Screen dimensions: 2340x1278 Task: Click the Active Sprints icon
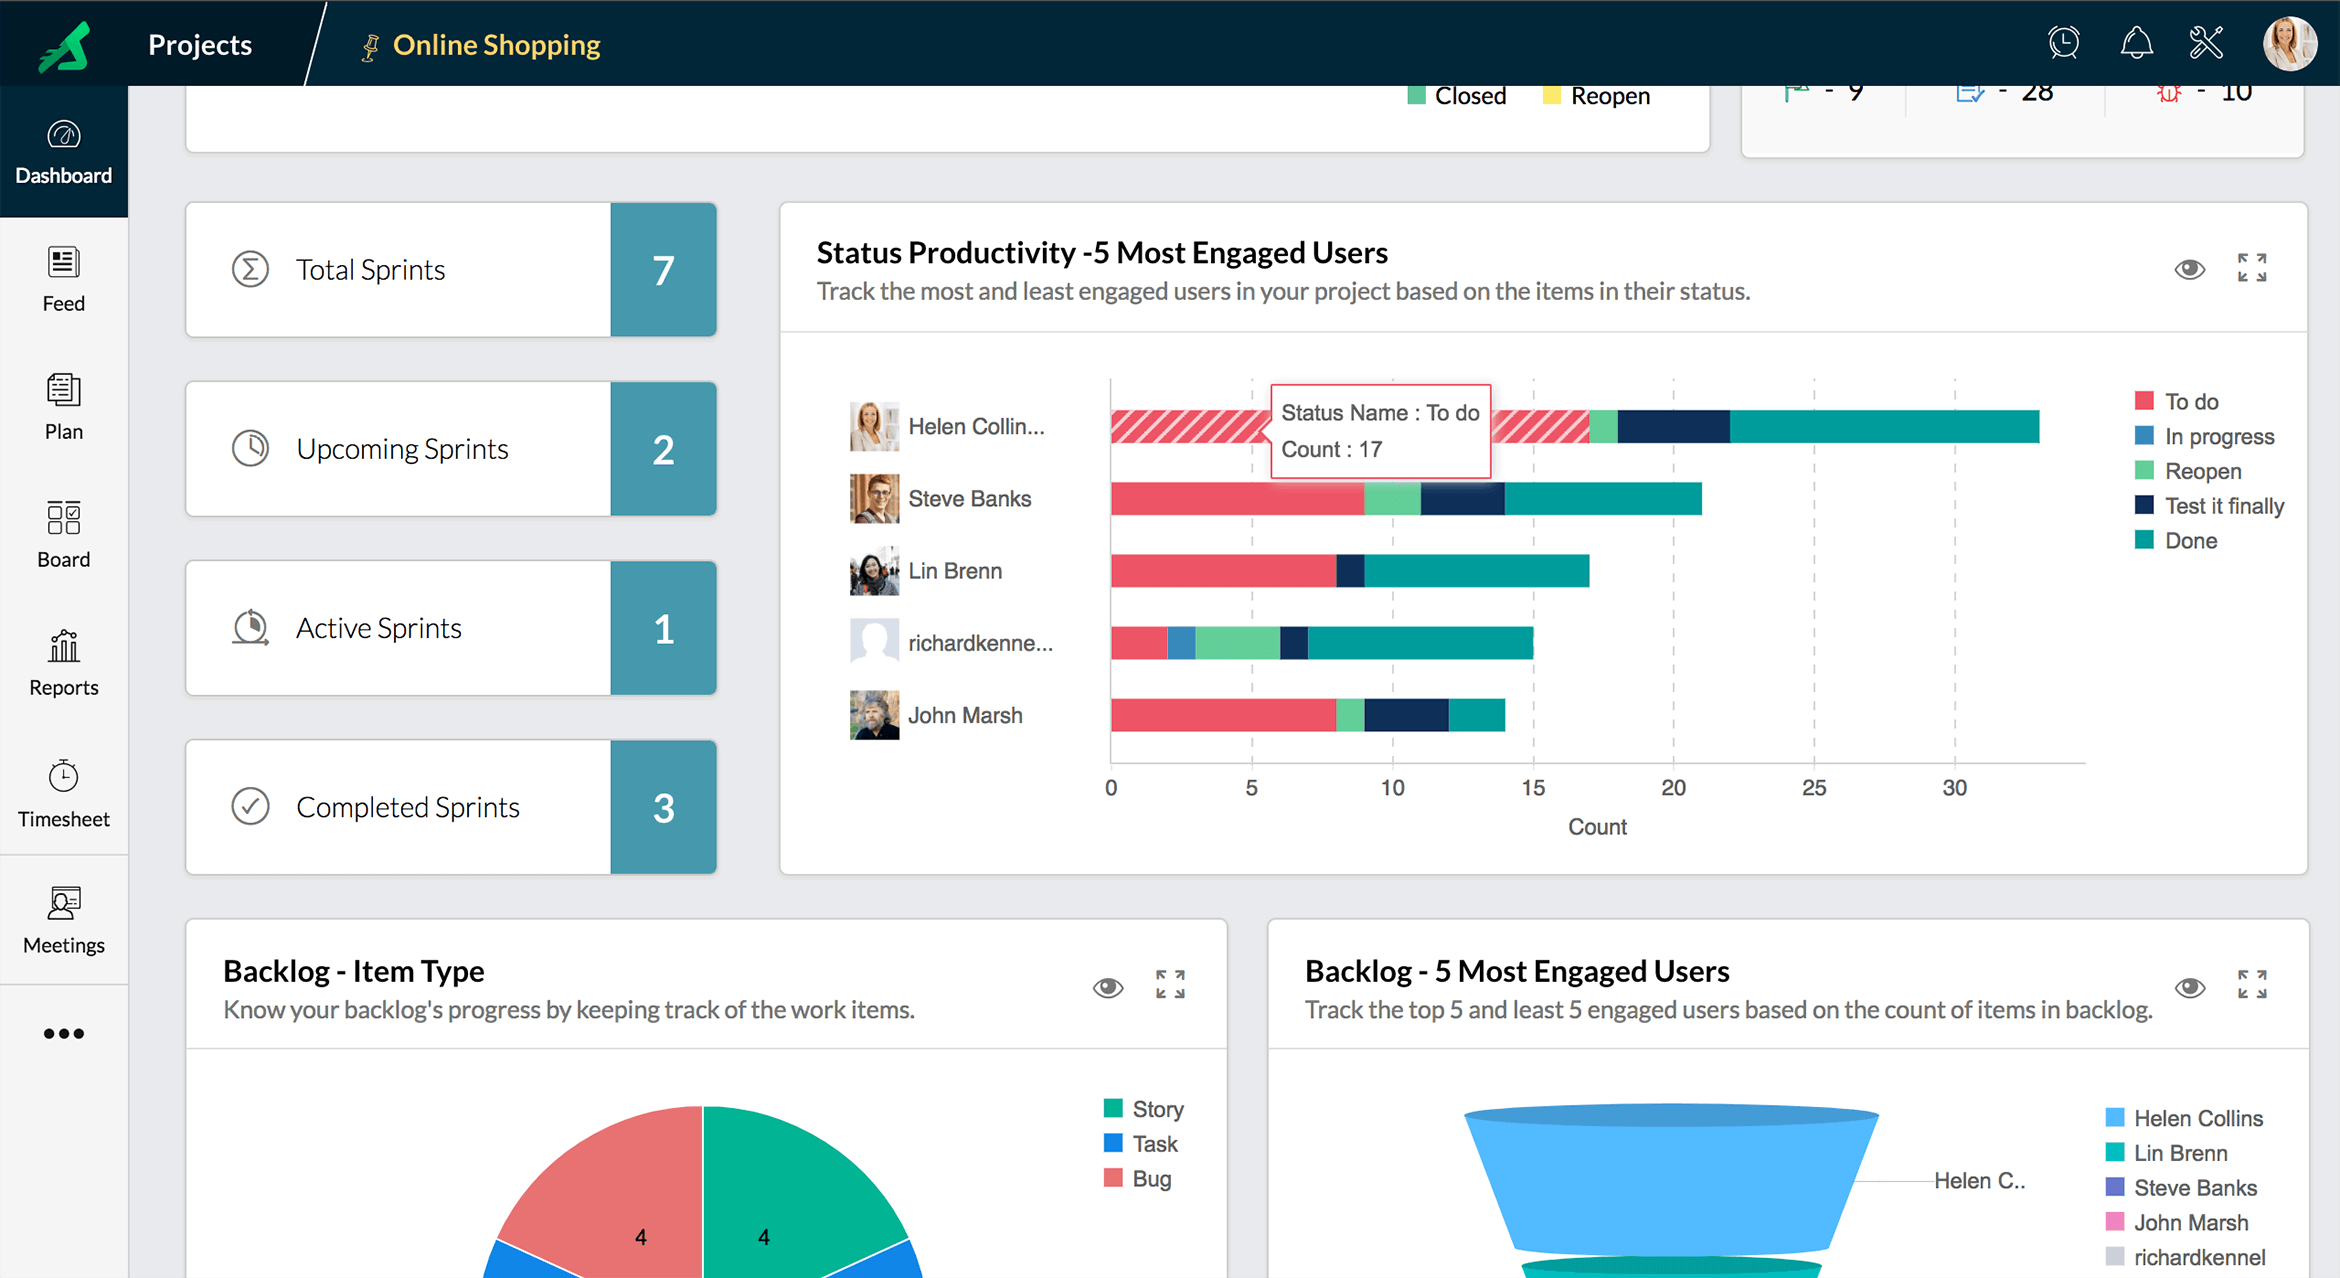coord(250,628)
